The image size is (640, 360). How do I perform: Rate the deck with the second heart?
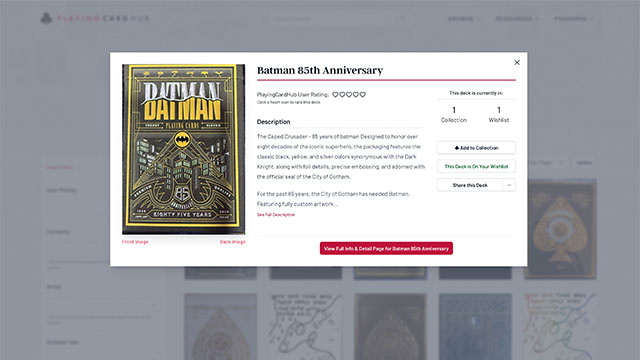[x=342, y=94]
